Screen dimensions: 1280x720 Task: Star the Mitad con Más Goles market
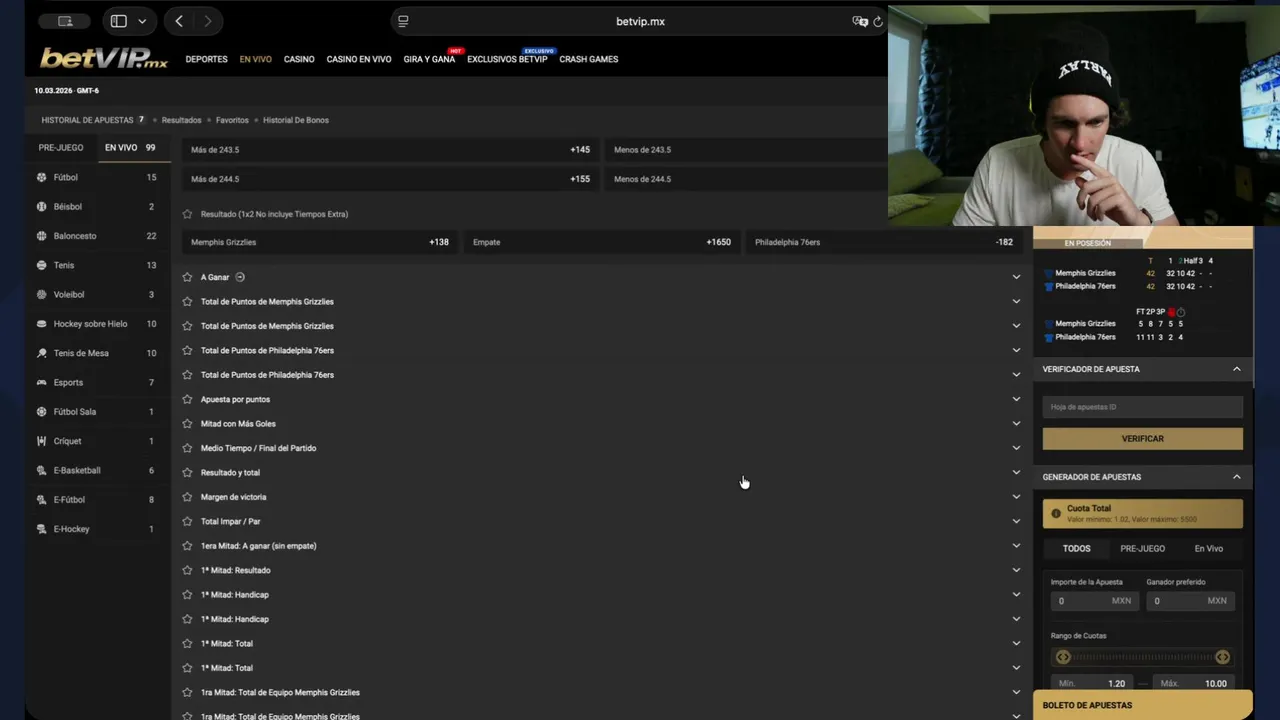(187, 424)
